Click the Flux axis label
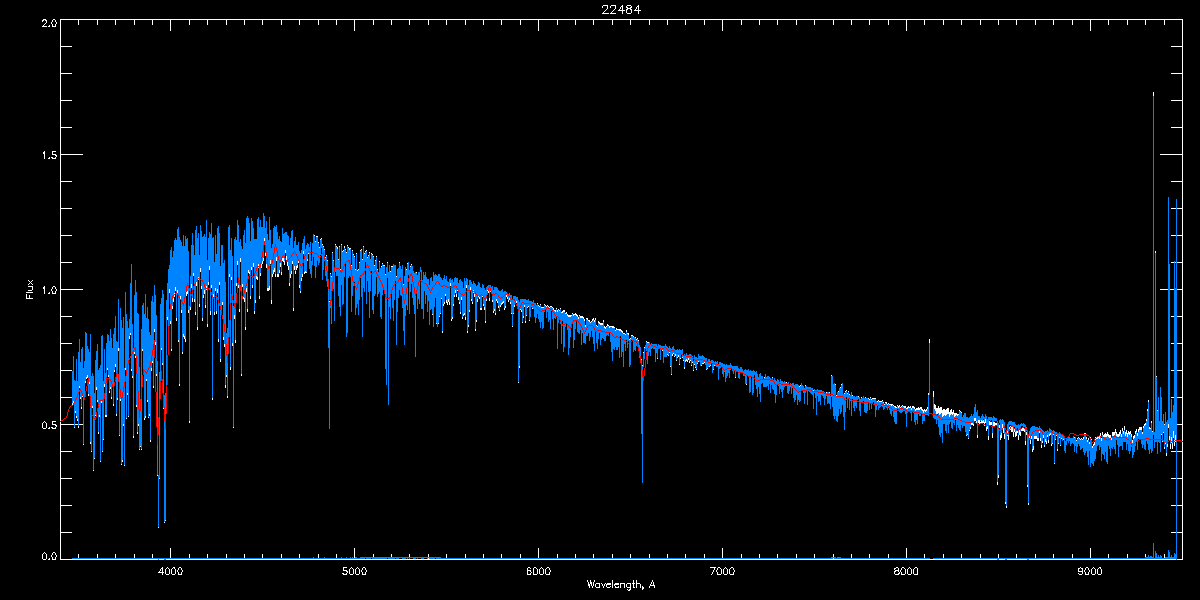 (29, 290)
